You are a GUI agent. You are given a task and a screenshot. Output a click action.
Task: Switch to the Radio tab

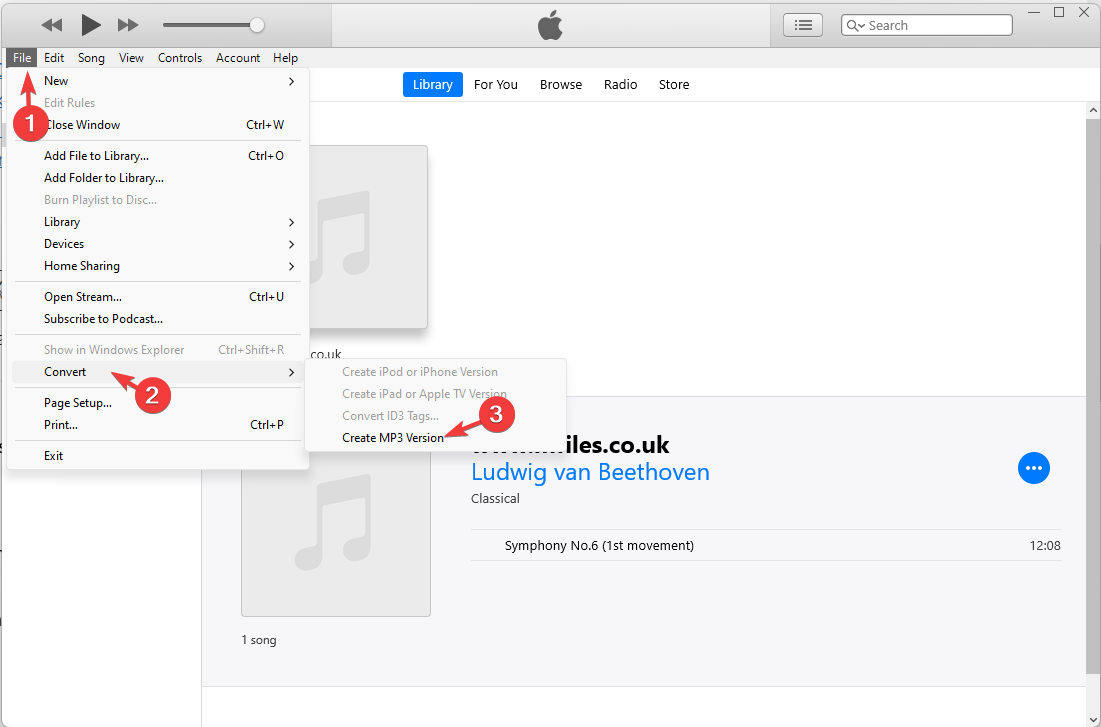(x=621, y=84)
